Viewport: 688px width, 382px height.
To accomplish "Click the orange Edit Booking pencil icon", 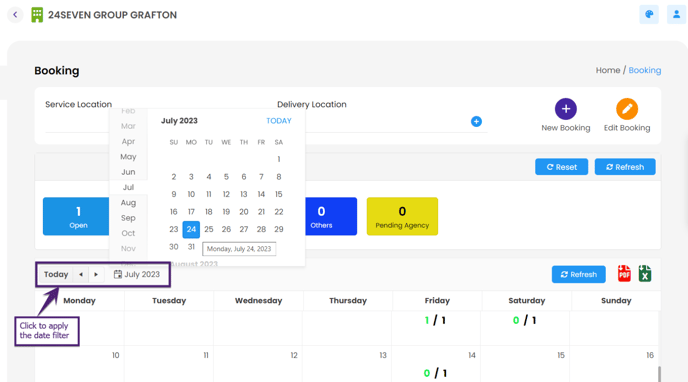I will (627, 109).
